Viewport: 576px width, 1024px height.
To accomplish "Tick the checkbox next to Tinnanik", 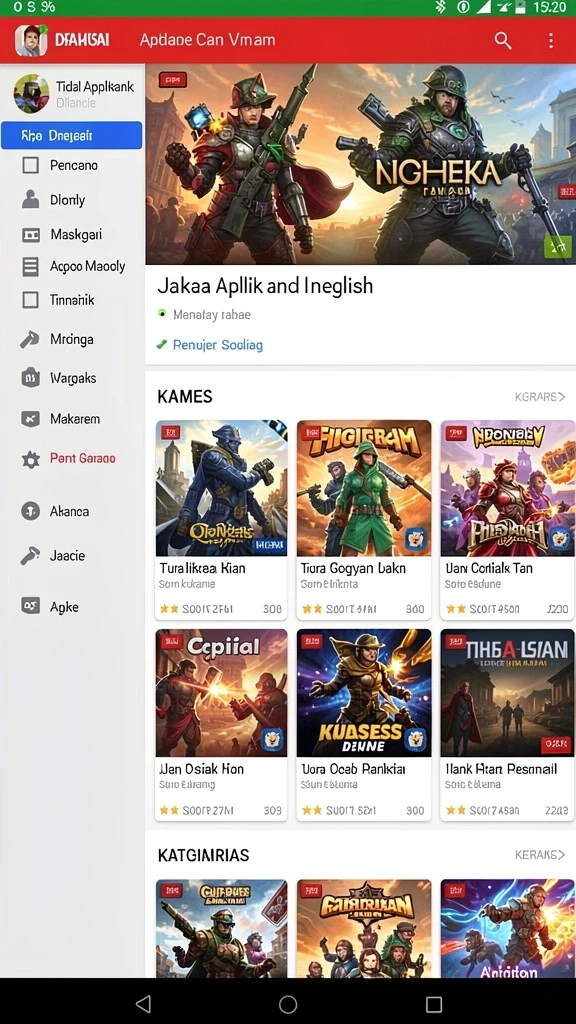I will 31,300.
